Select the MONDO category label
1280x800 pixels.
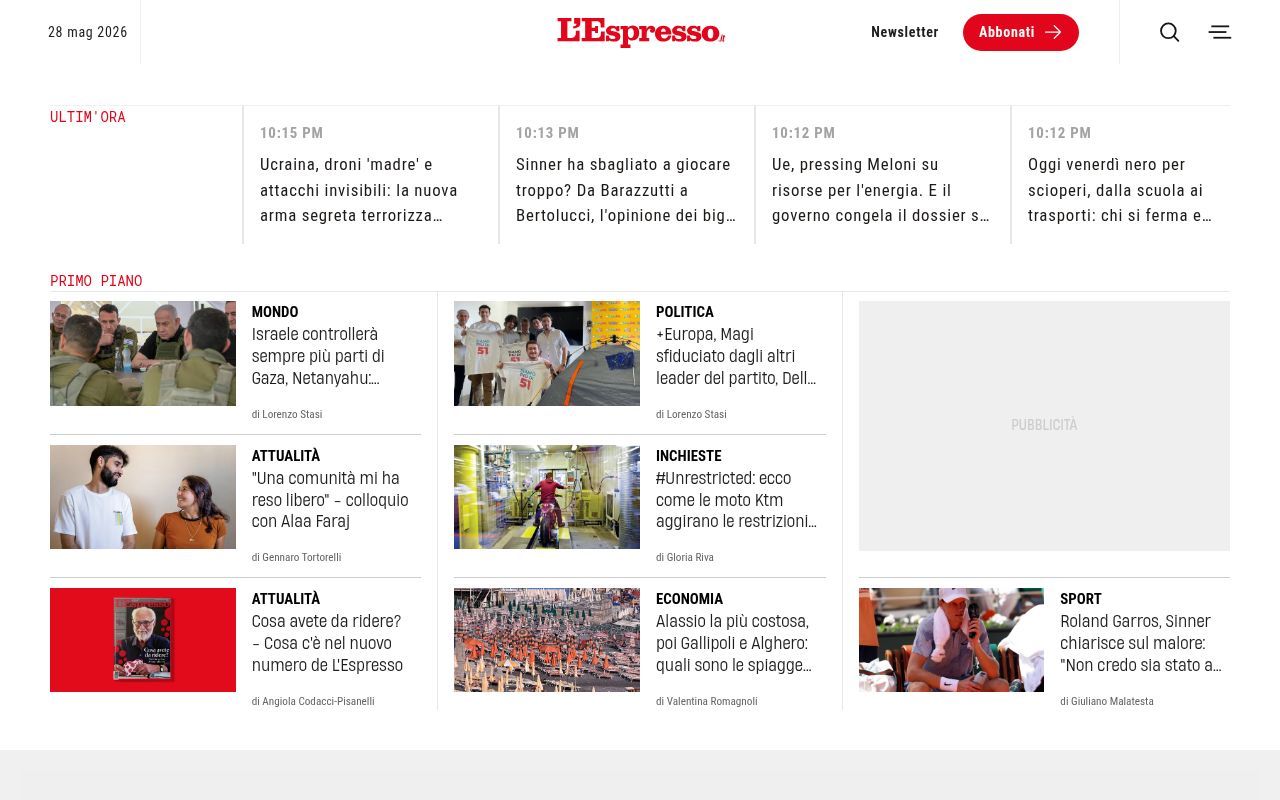point(275,312)
